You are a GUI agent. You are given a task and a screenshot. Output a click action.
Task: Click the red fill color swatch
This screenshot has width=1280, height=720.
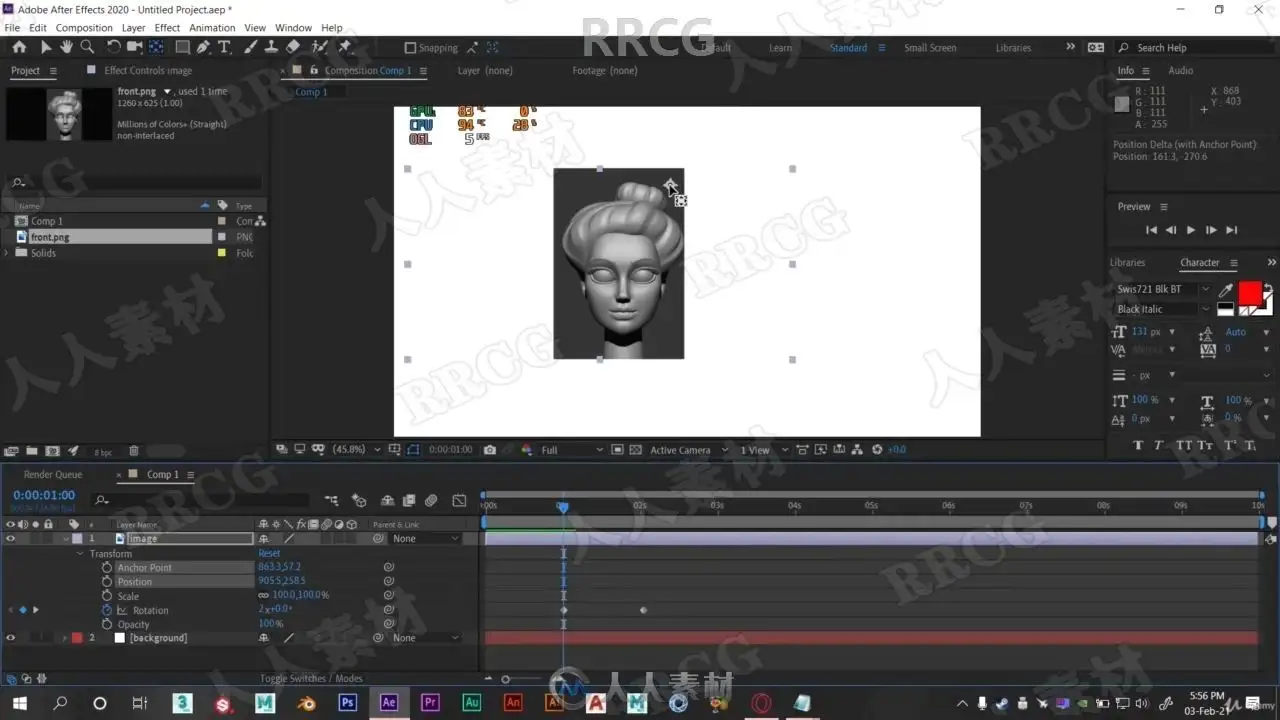click(1250, 293)
